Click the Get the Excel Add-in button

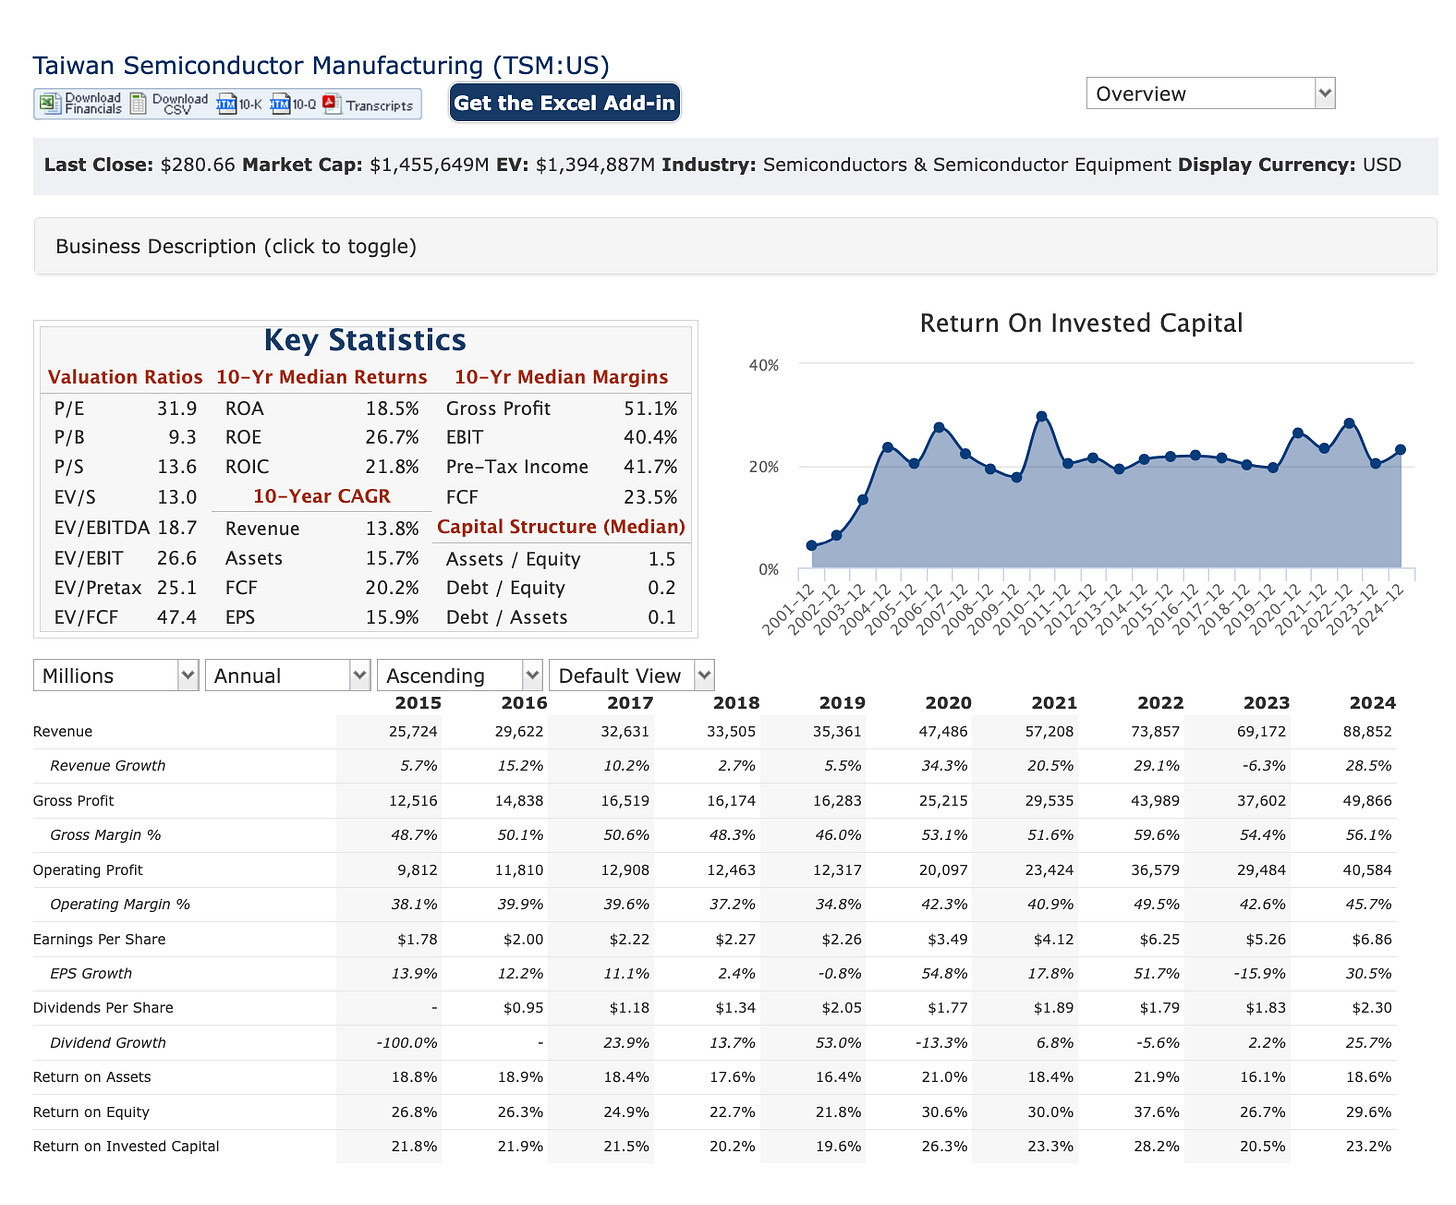(x=565, y=103)
